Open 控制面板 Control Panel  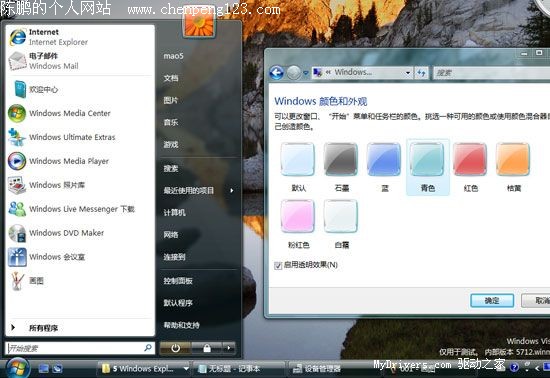[178, 281]
